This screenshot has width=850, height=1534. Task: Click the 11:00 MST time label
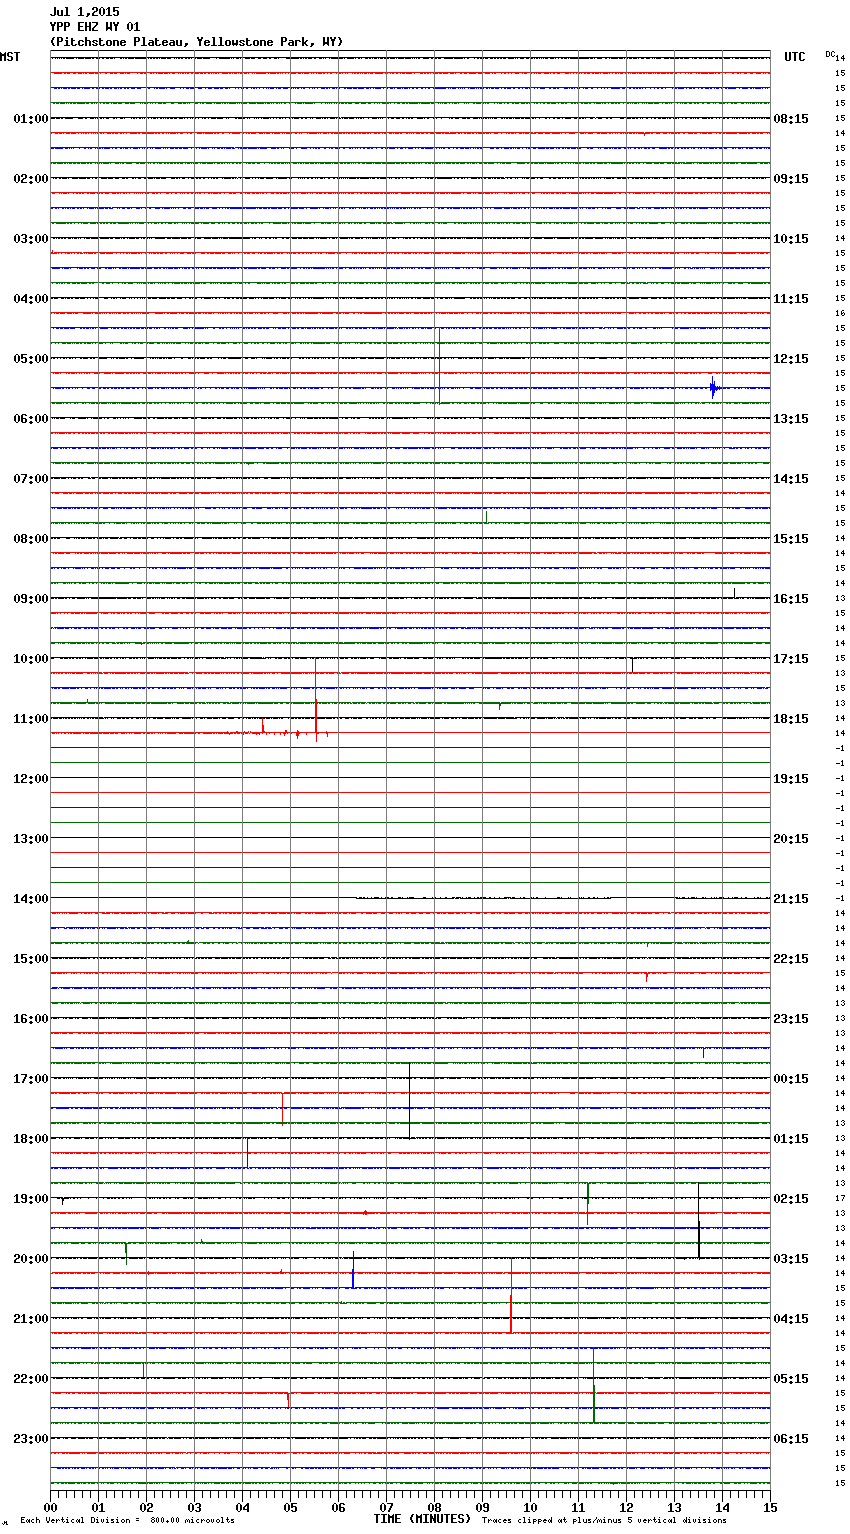click(31, 719)
